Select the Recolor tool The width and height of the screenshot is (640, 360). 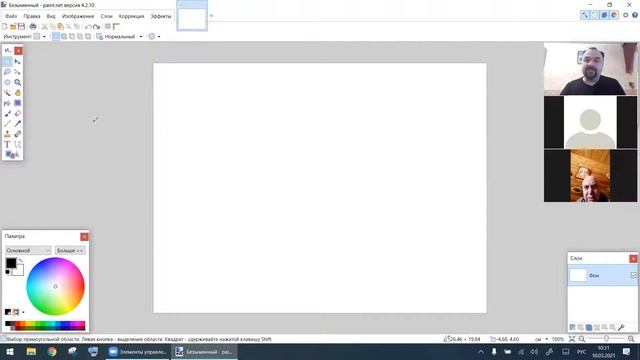18,134
